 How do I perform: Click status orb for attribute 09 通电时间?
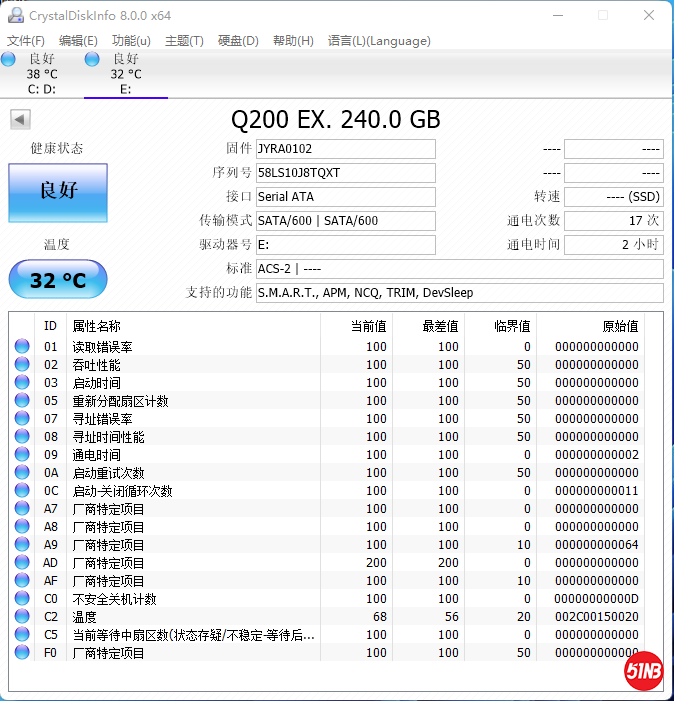point(22,455)
